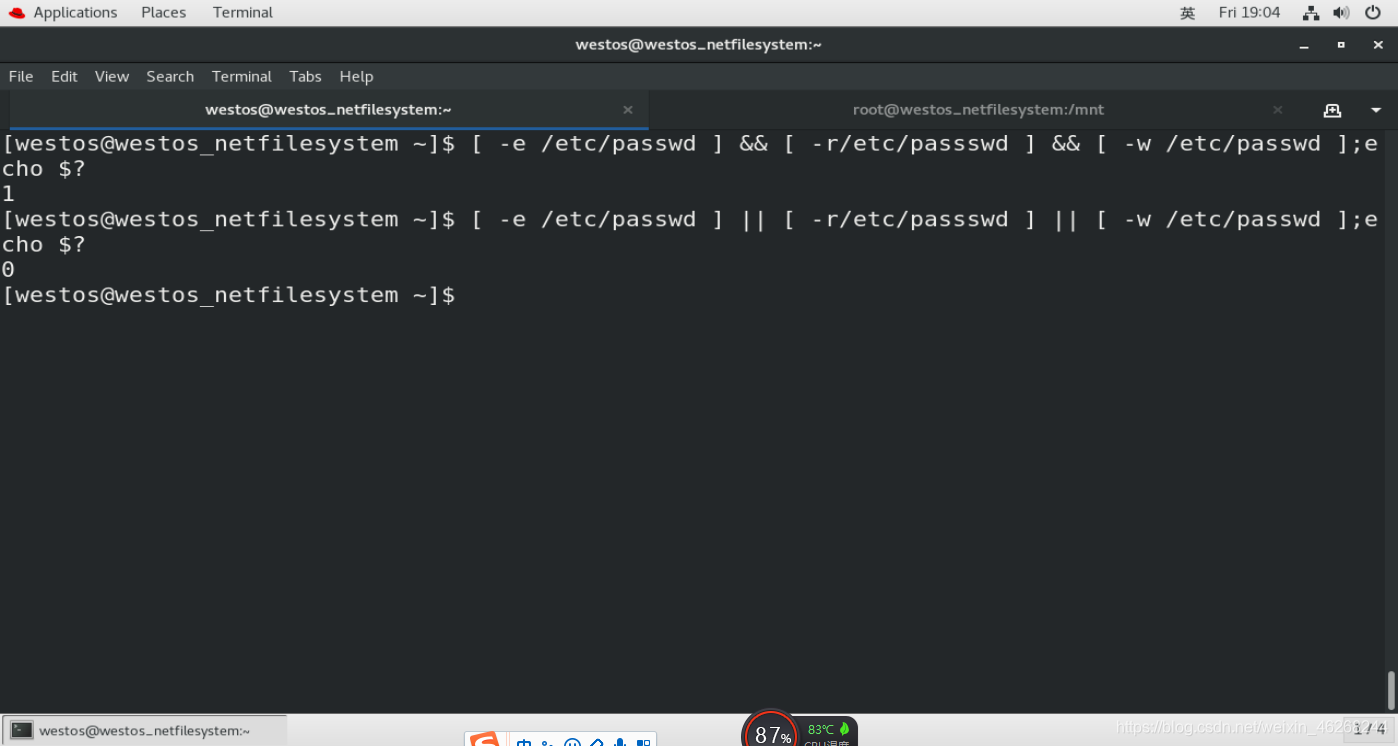Click the last empty prompt line

pos(228,295)
